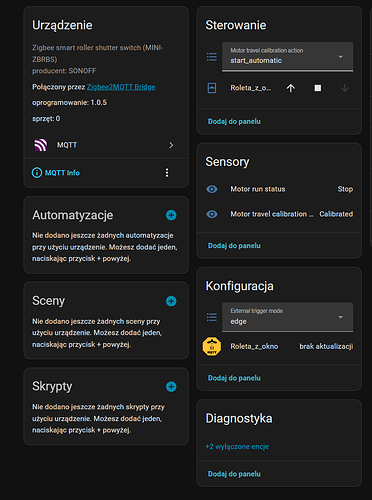Viewport: 372px width, 500px height.
Task: Open Motor travel calibration action dropdown
Action: 287,57
